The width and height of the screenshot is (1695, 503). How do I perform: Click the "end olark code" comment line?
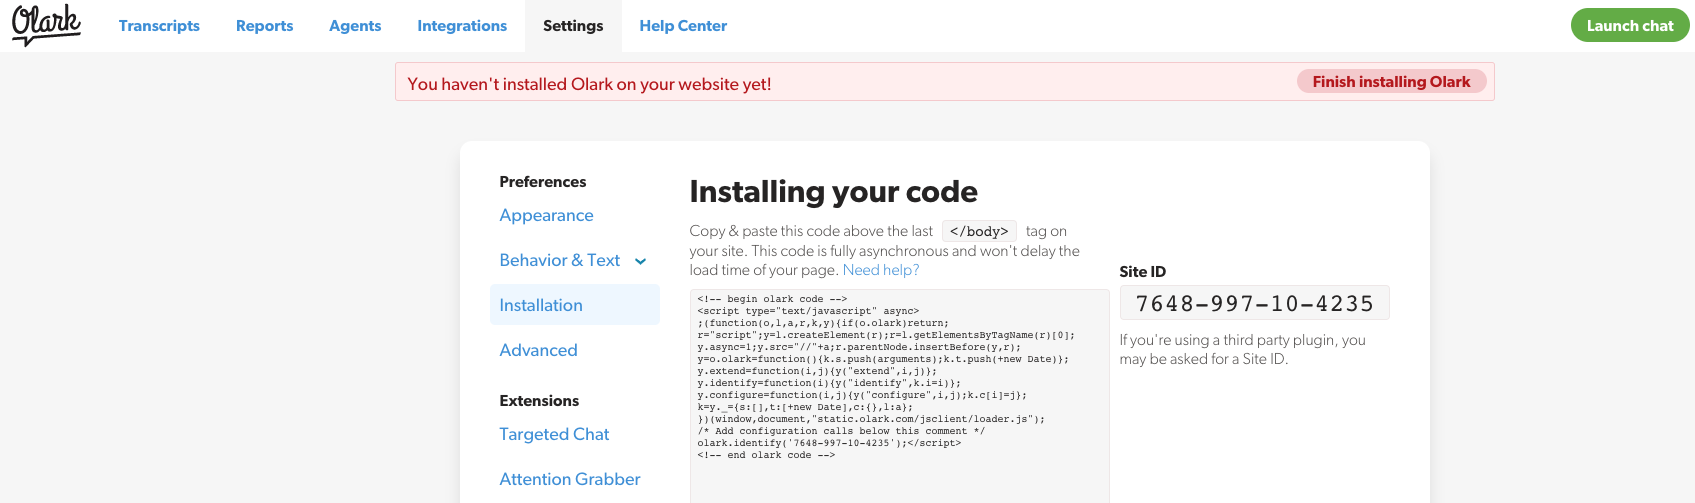tap(766, 455)
